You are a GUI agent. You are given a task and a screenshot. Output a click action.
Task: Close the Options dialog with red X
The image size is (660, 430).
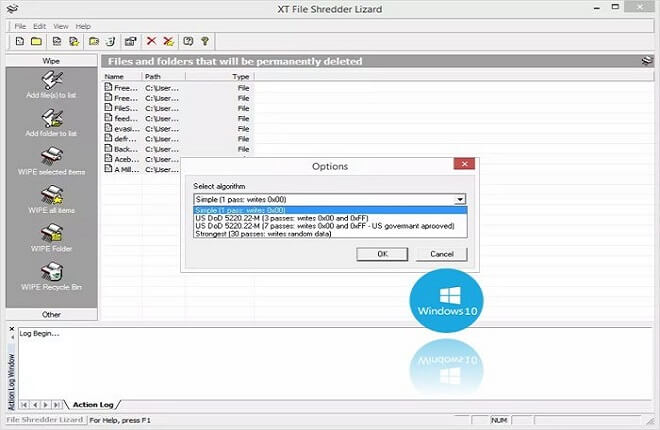pyautogui.click(x=464, y=164)
